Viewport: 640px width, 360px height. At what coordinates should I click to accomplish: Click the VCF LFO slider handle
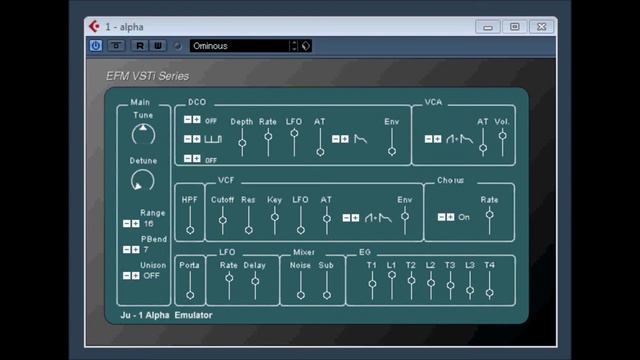[x=301, y=230]
